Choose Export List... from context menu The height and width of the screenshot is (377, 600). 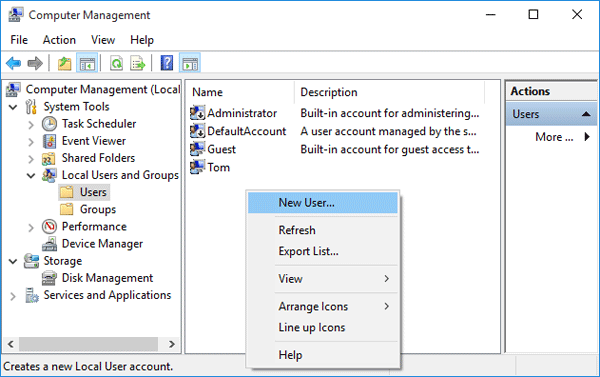tap(323, 251)
